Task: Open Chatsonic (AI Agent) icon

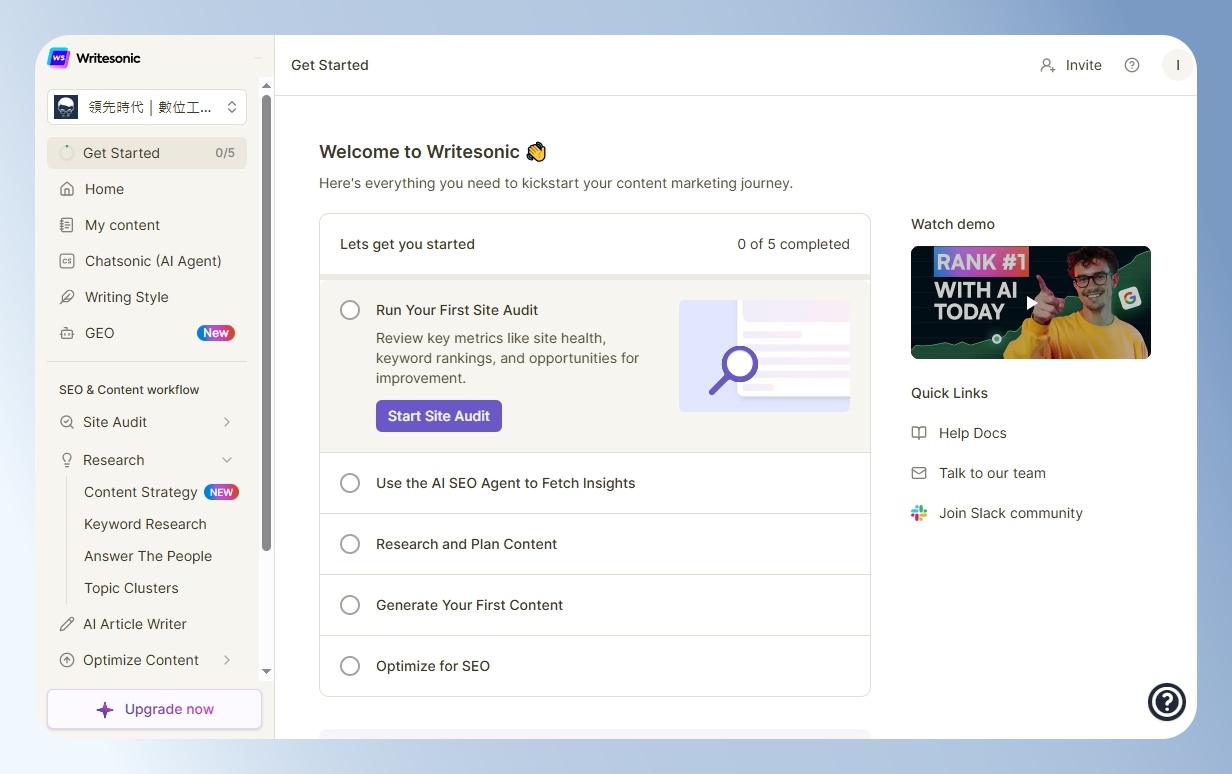Action: click(67, 261)
